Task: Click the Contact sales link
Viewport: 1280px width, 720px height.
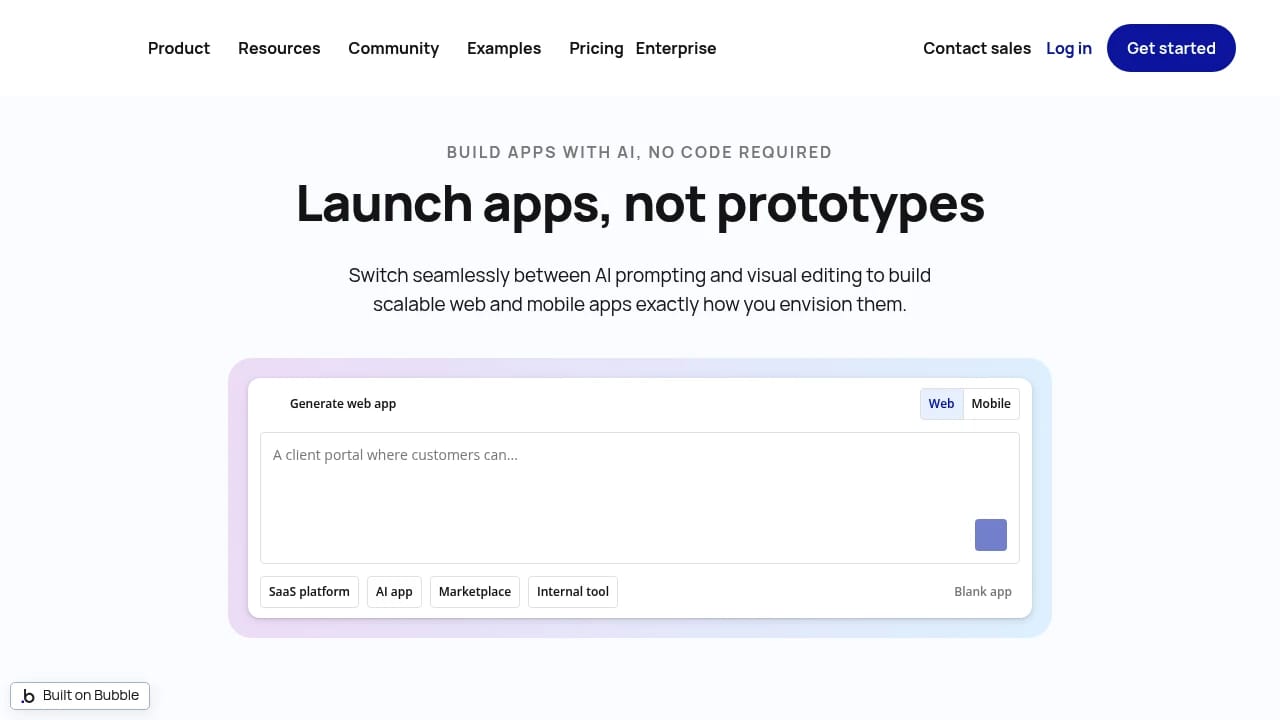Action: [x=977, y=48]
